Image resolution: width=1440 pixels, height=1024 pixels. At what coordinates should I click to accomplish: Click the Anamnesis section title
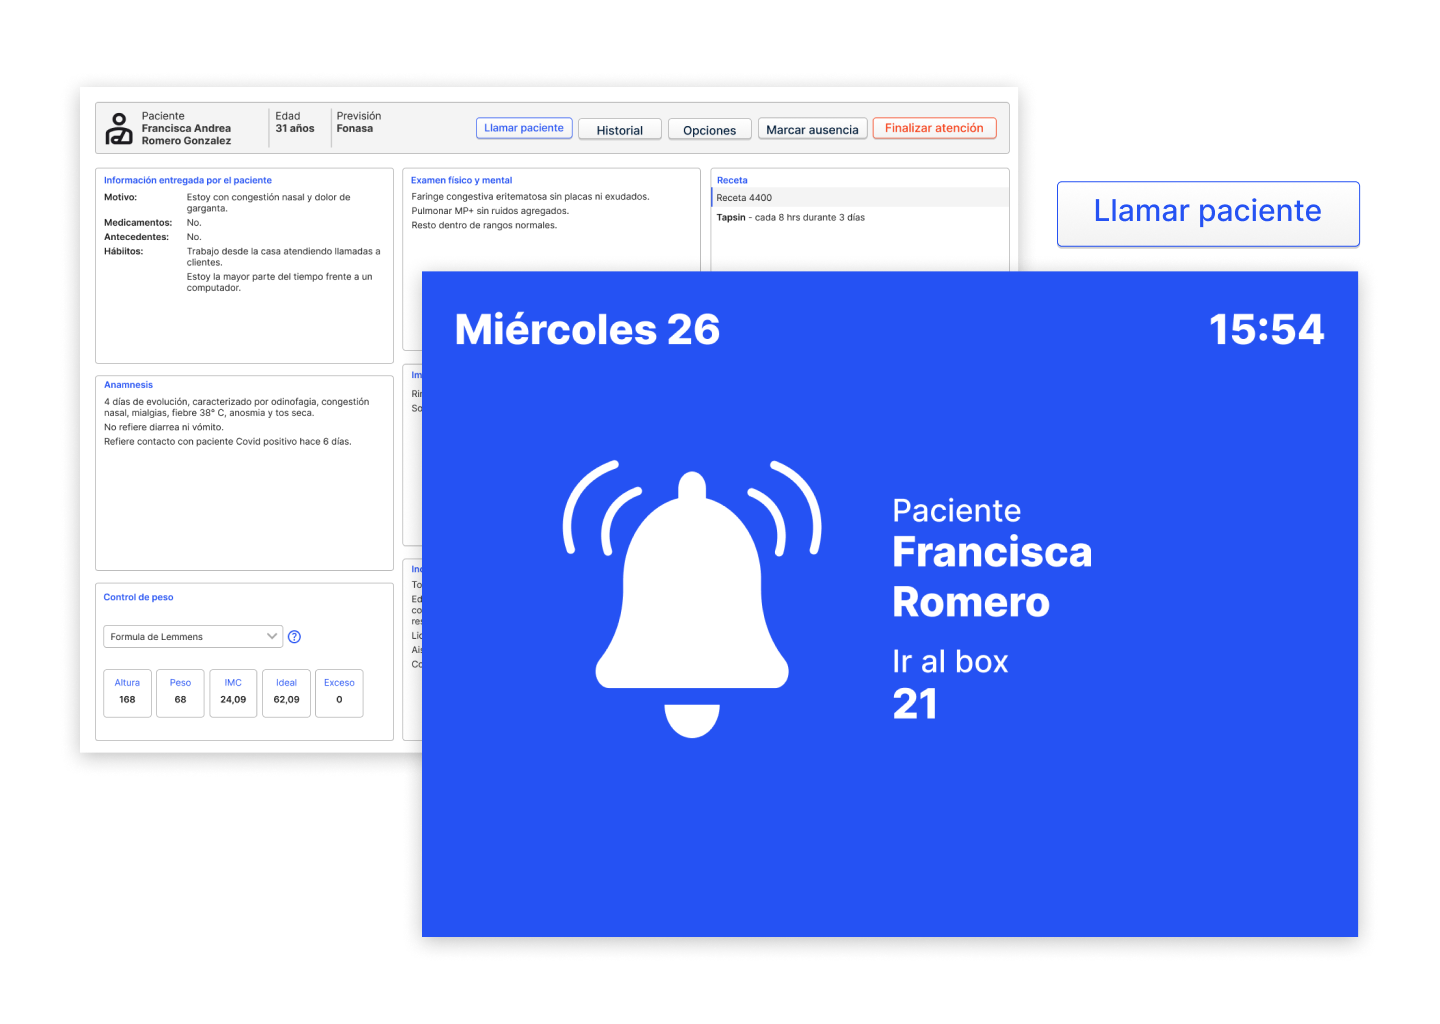pos(128,385)
